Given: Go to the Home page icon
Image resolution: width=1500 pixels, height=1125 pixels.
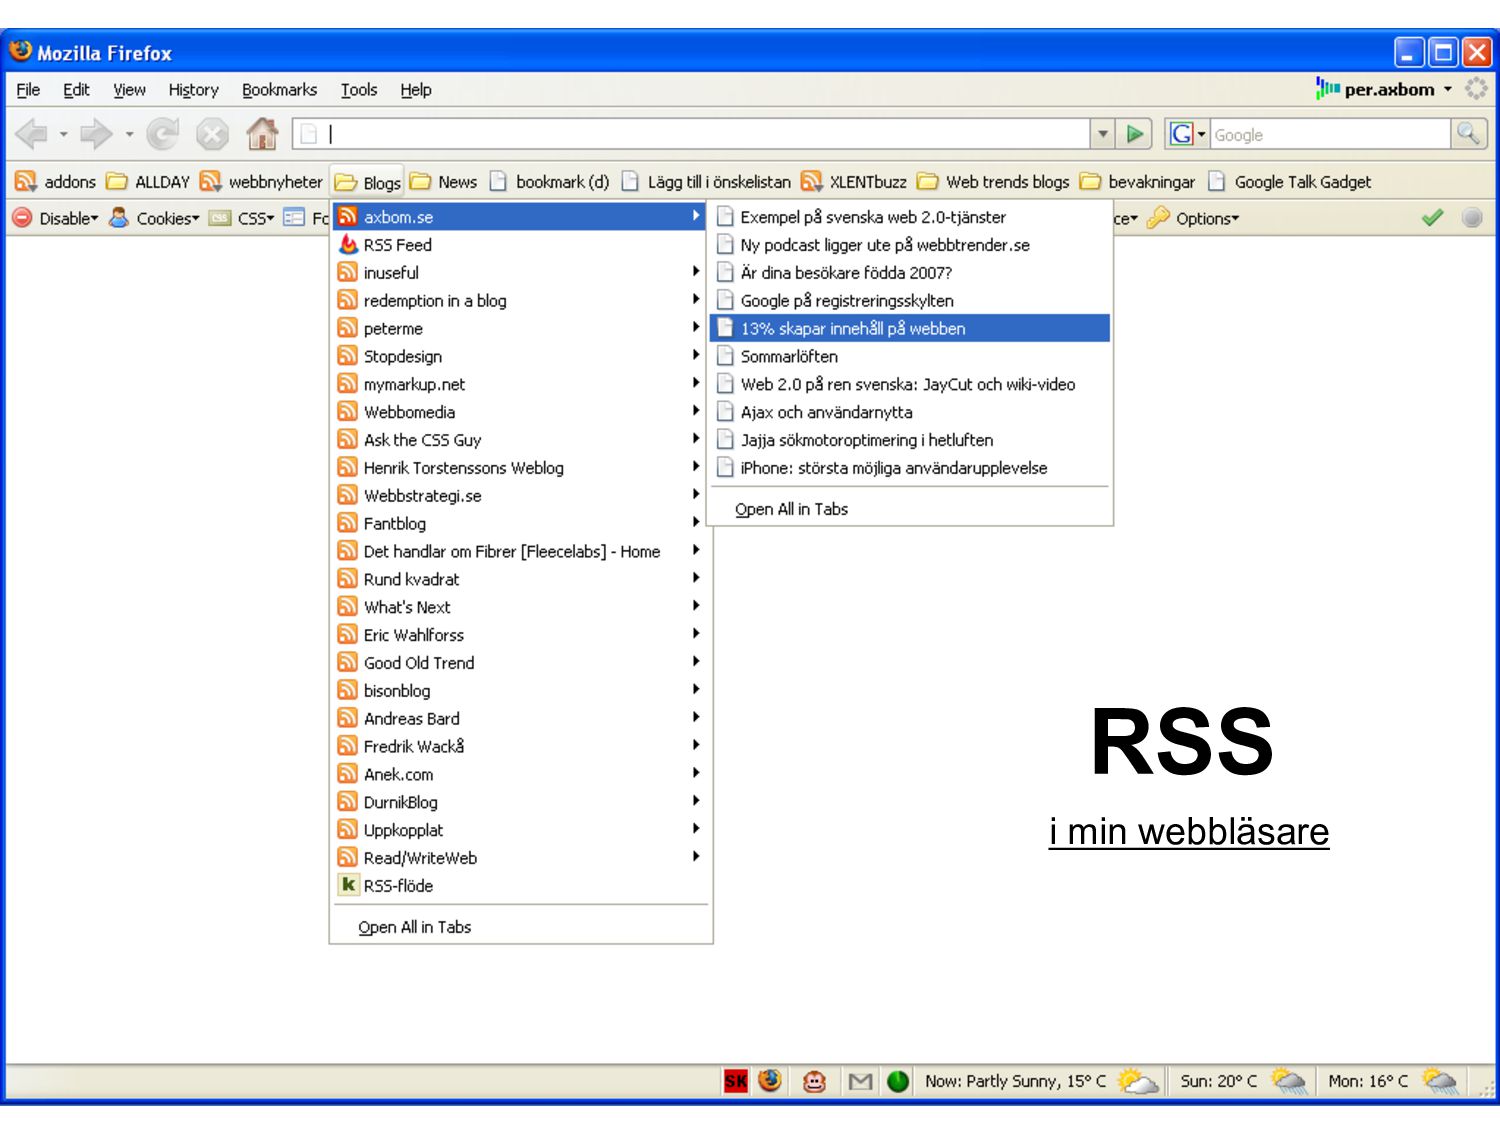Looking at the screenshot, I should point(262,133).
